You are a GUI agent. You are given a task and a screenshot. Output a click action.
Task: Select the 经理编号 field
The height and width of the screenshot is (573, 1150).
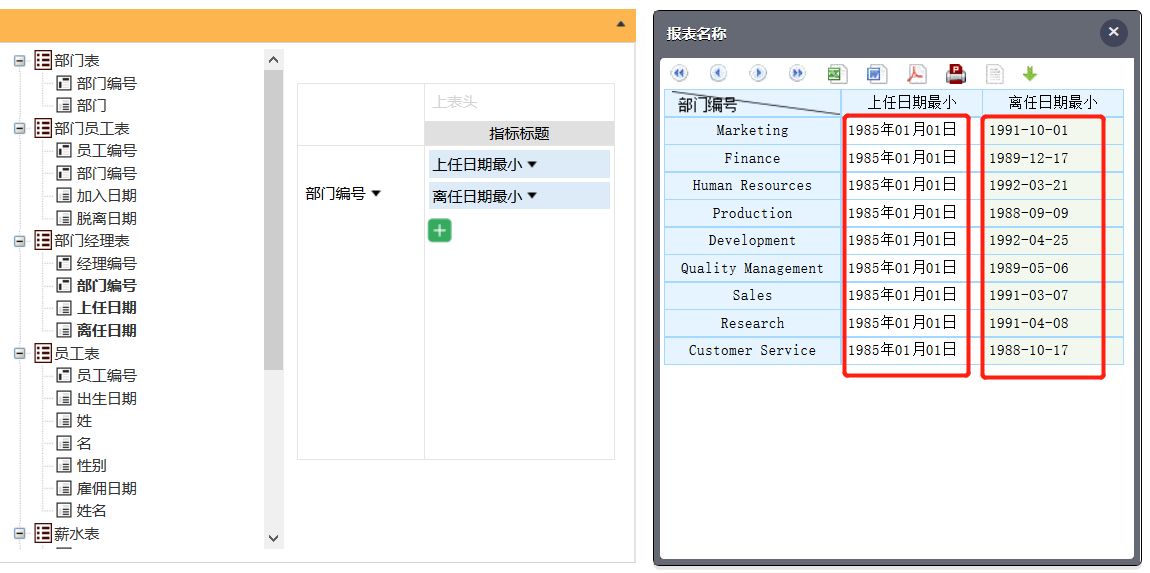point(106,263)
